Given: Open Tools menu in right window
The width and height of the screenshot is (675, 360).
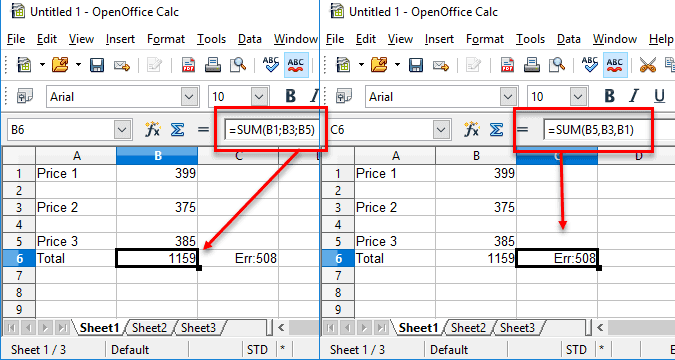Looking at the screenshot, I should 530,39.
